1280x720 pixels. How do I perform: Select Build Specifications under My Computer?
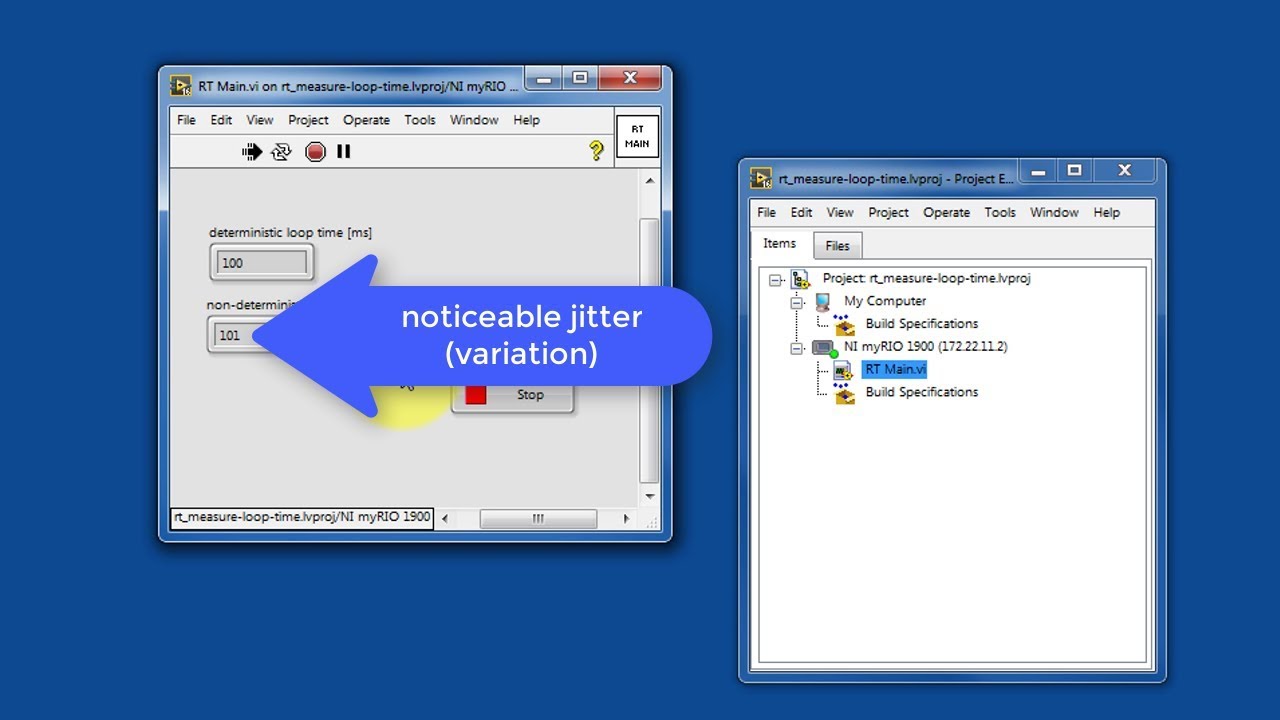click(922, 324)
